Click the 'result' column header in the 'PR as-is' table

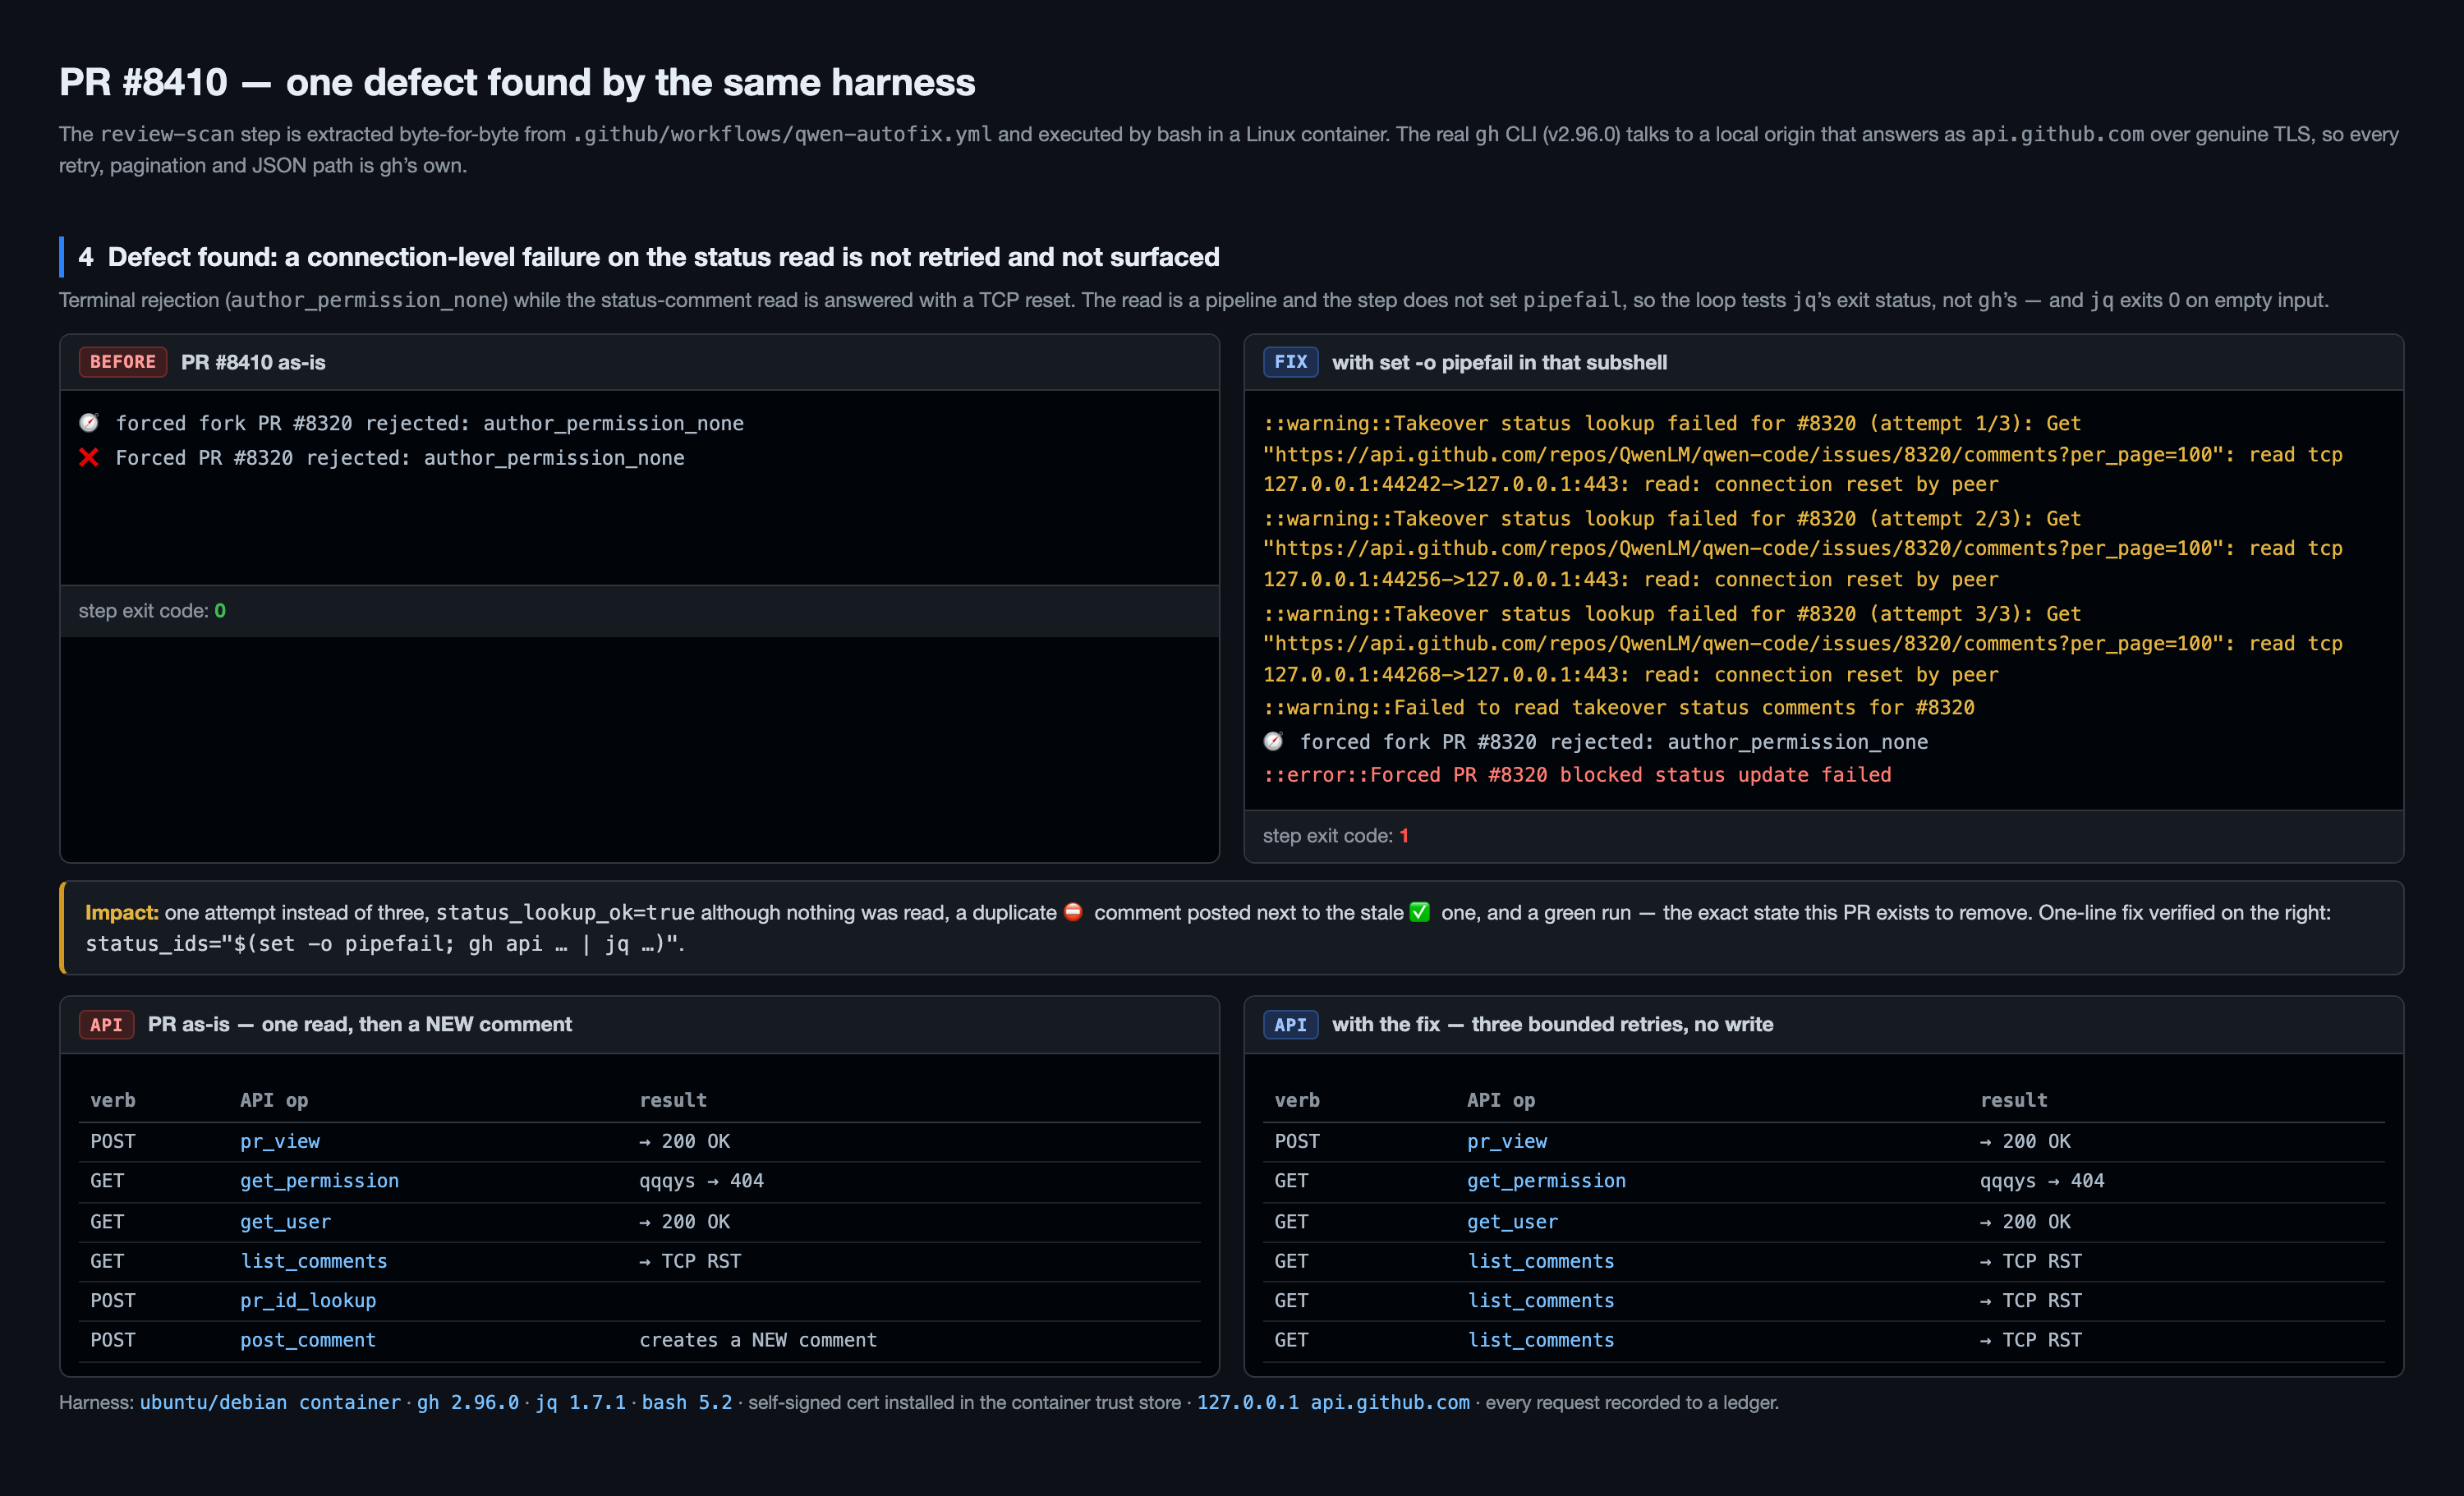click(673, 1100)
